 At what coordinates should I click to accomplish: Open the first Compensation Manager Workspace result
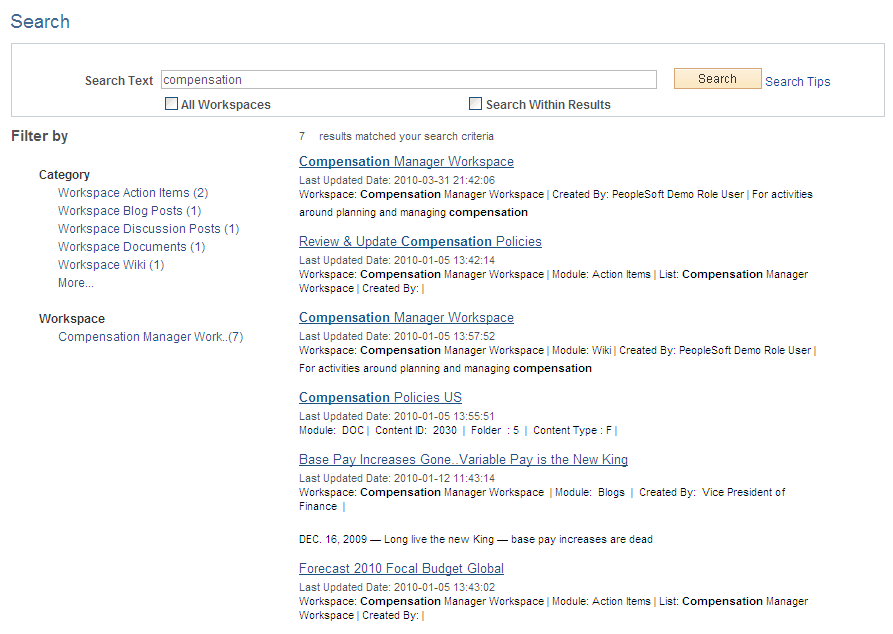coord(406,161)
